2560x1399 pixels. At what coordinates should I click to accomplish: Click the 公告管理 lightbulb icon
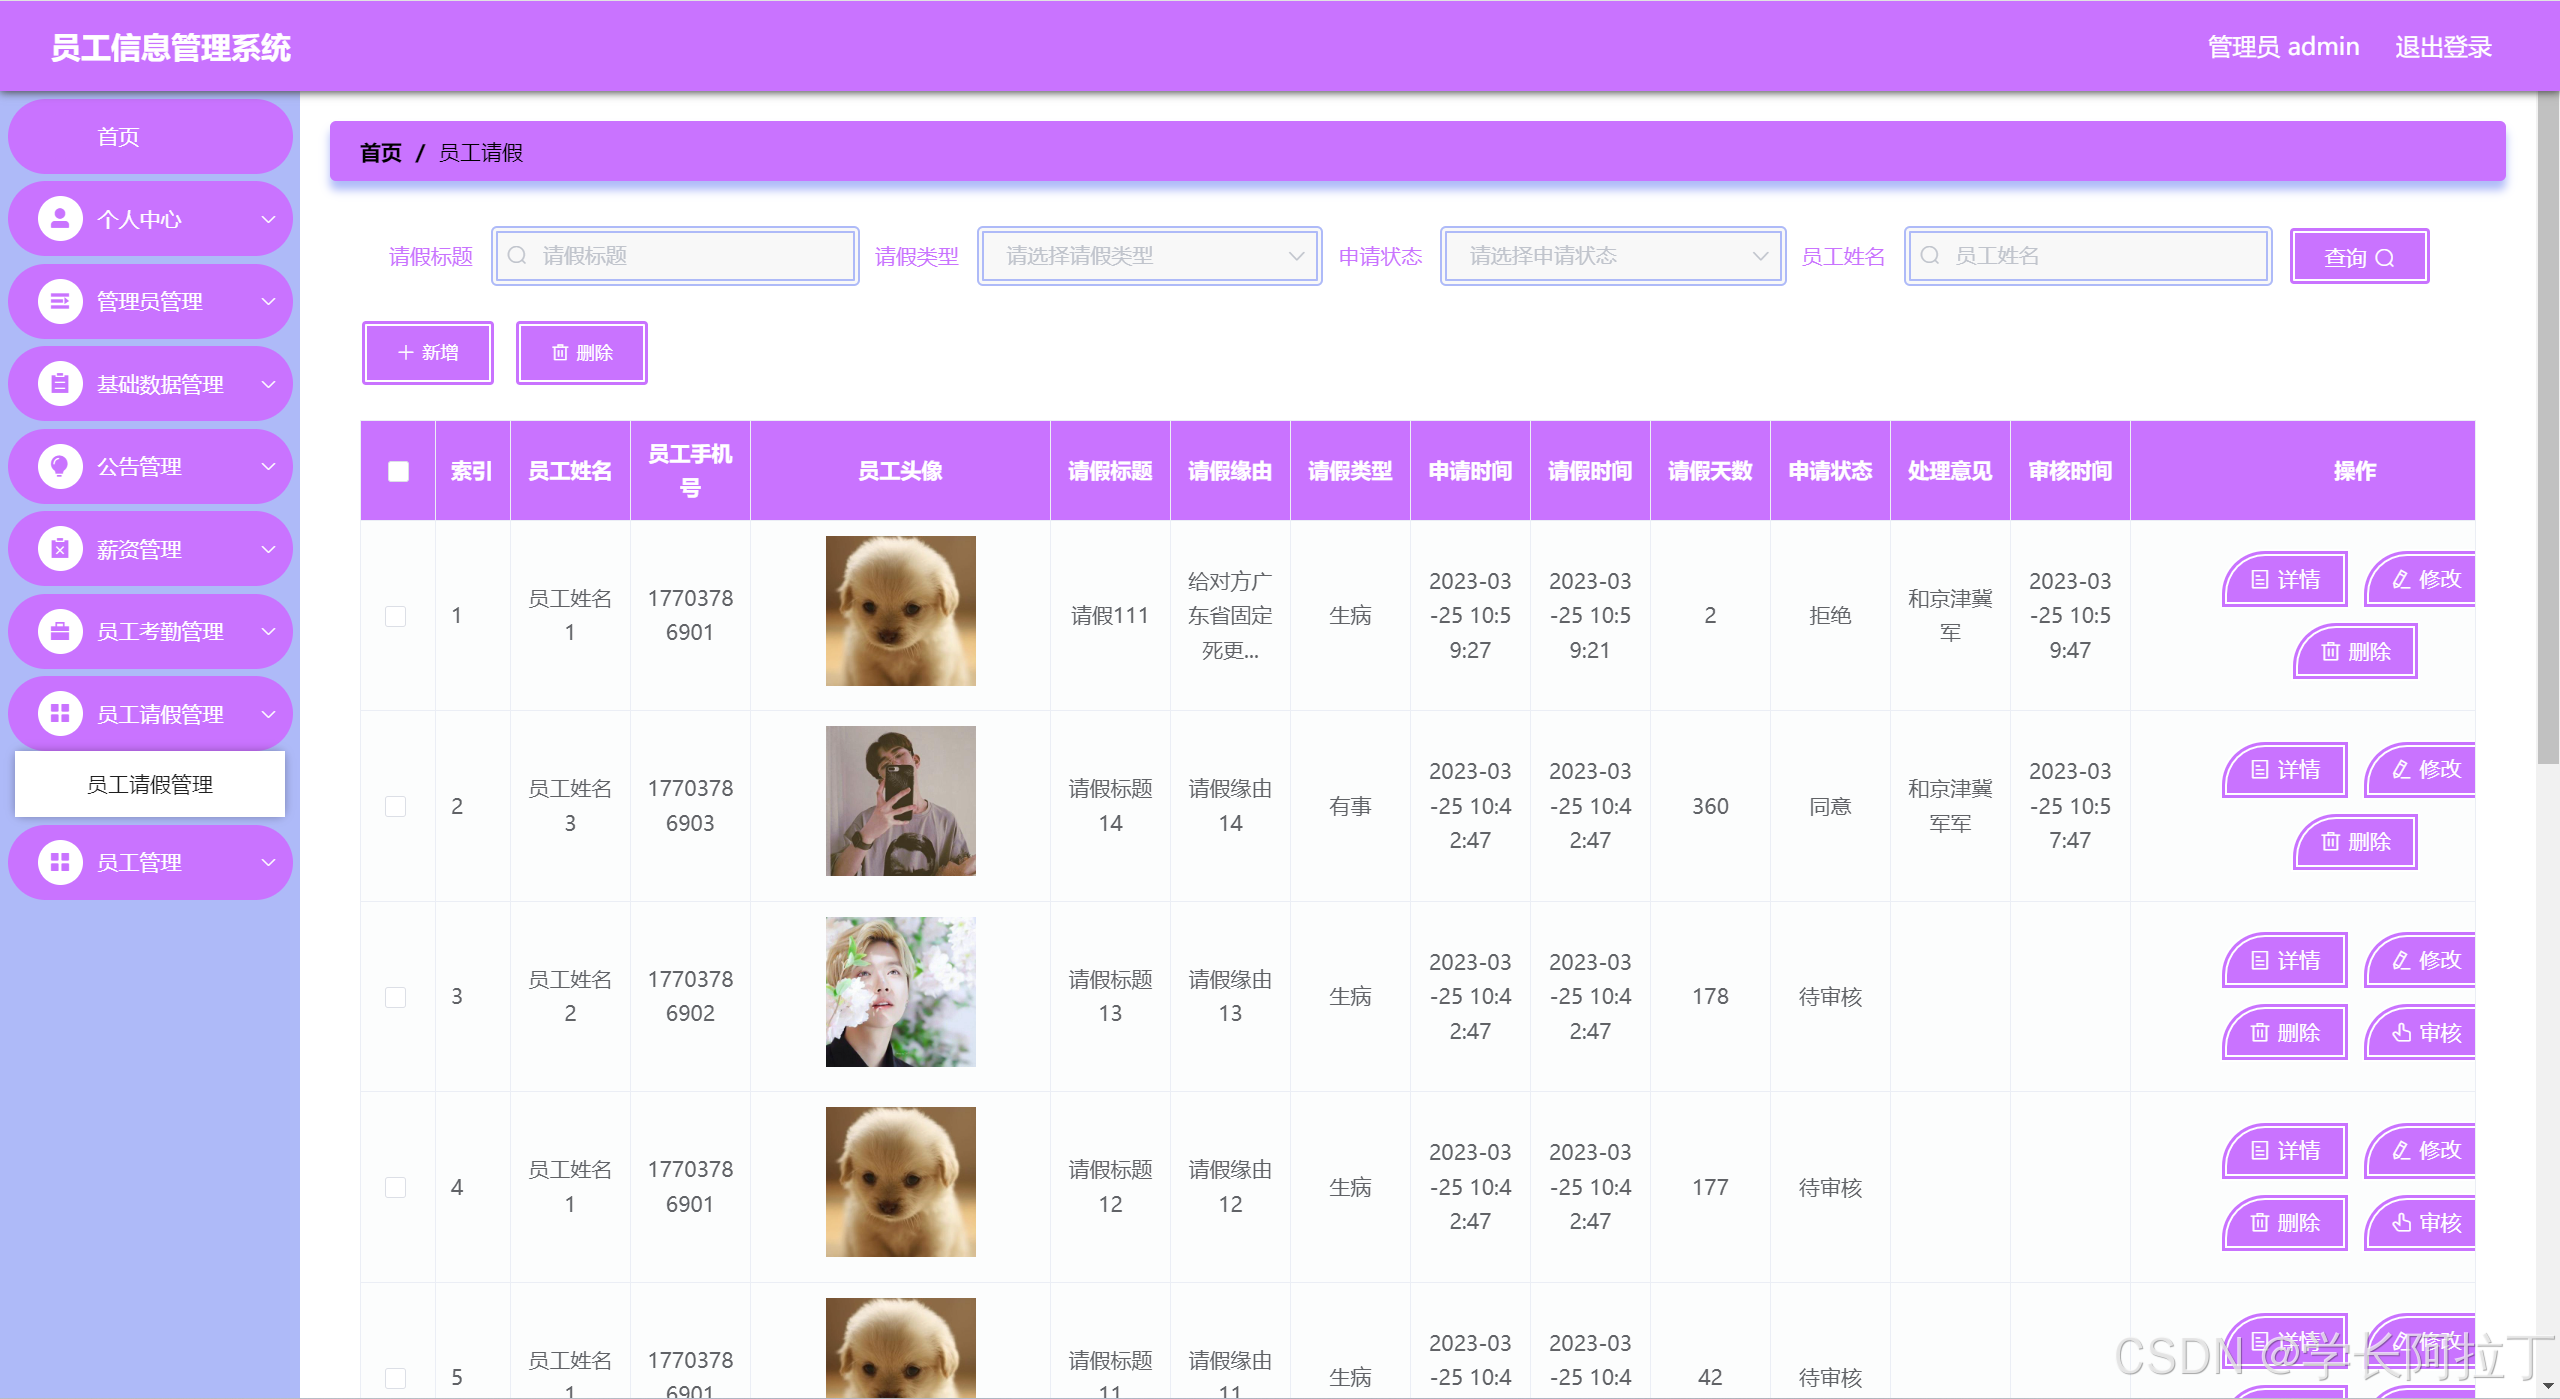coord(60,466)
